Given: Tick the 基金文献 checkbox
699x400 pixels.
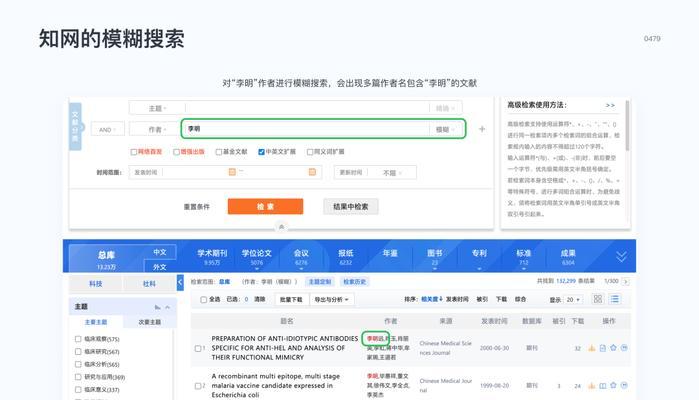Looking at the screenshot, I should click(x=219, y=152).
